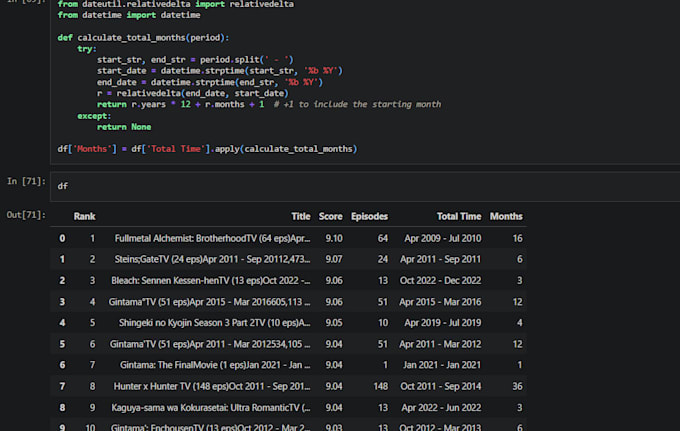
Task: Click the 'Apr 2019 - Jul 2019' cell
Action: pos(443,323)
